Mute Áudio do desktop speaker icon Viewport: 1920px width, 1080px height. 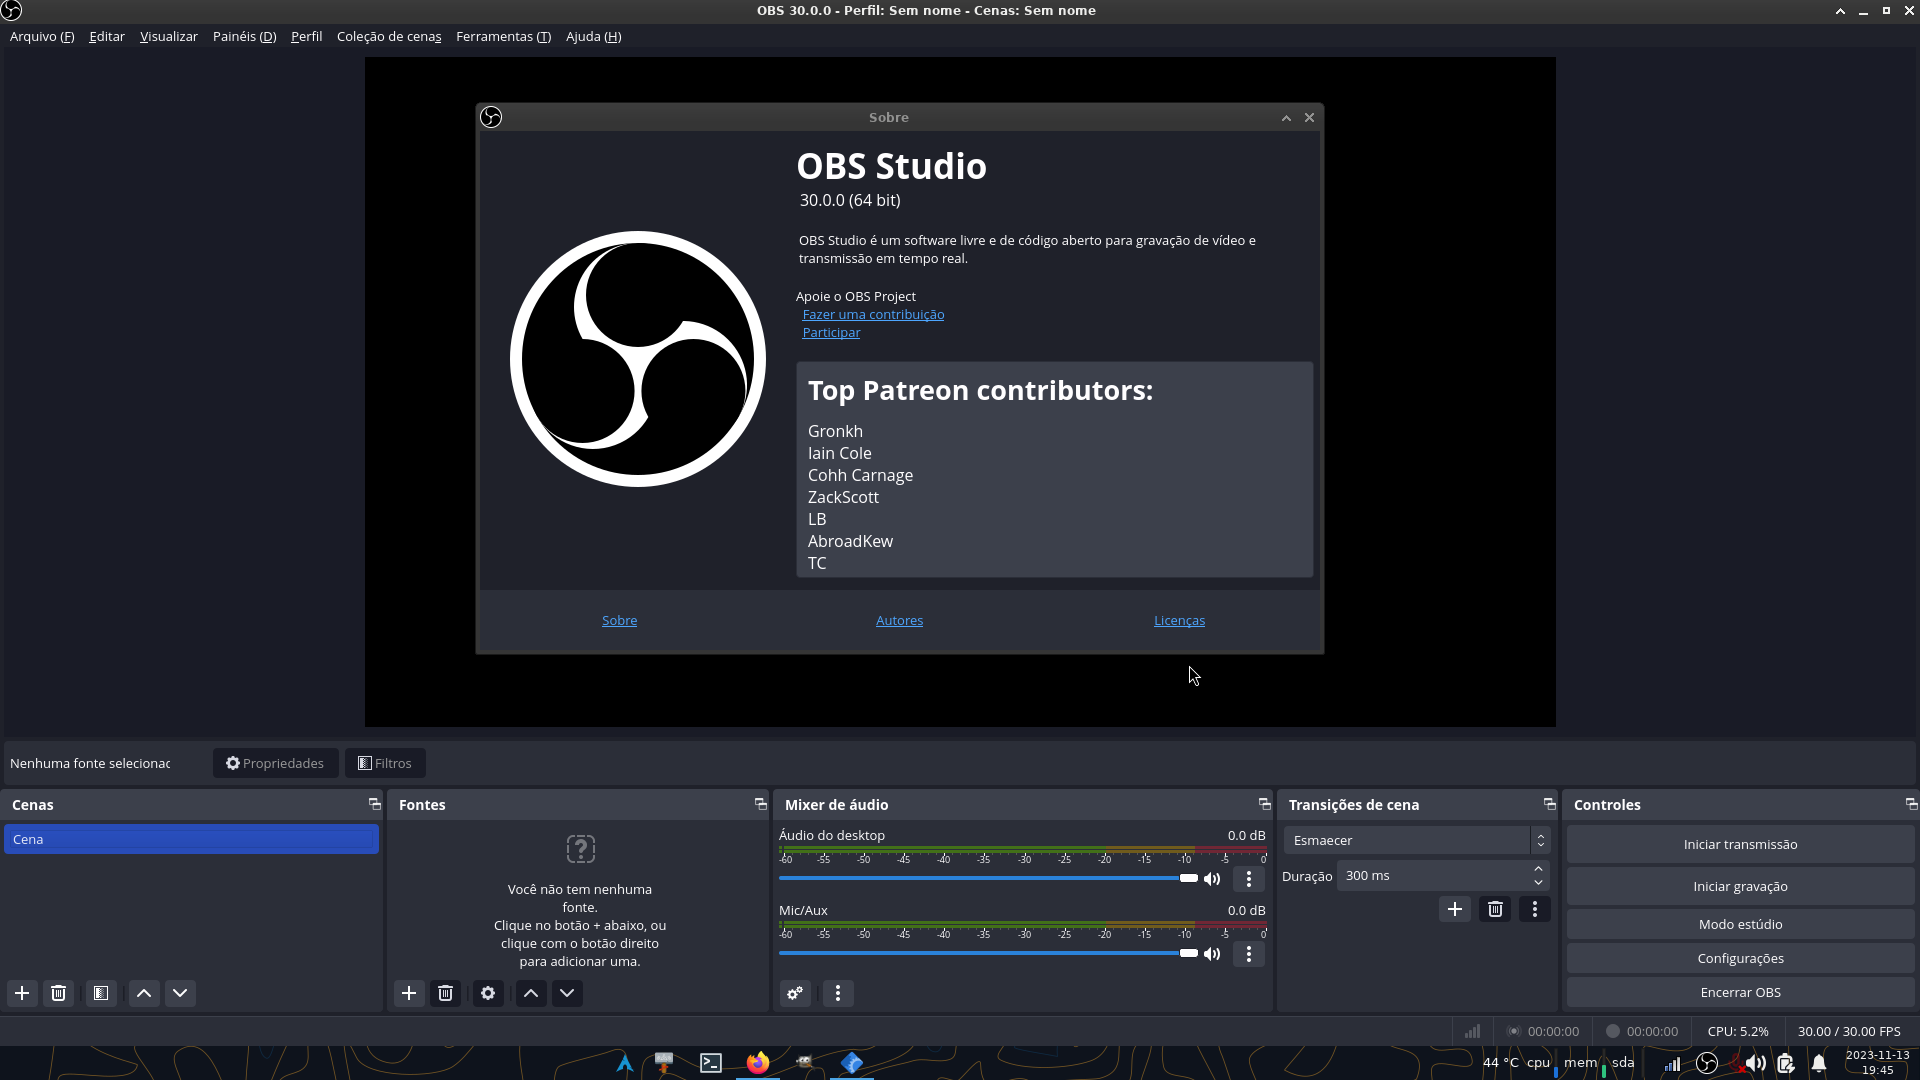click(x=1212, y=879)
